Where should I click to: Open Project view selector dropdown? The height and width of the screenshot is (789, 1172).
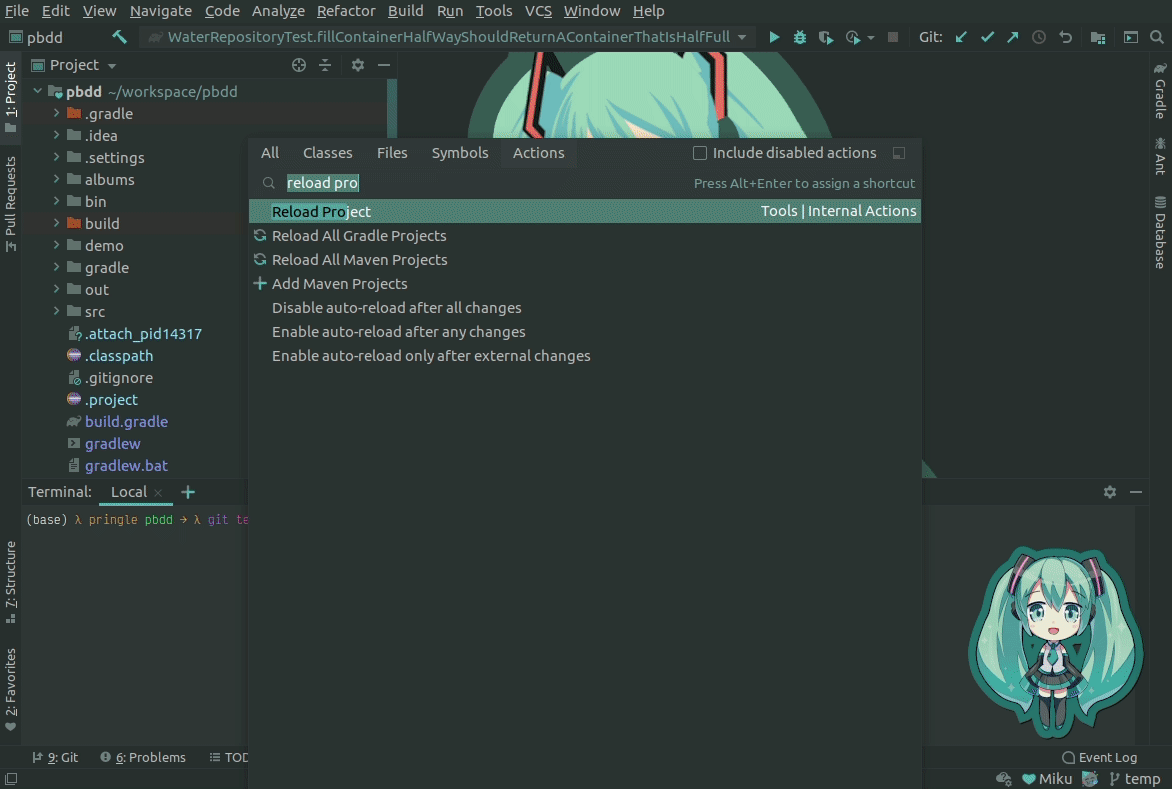pyautogui.click(x=111, y=66)
